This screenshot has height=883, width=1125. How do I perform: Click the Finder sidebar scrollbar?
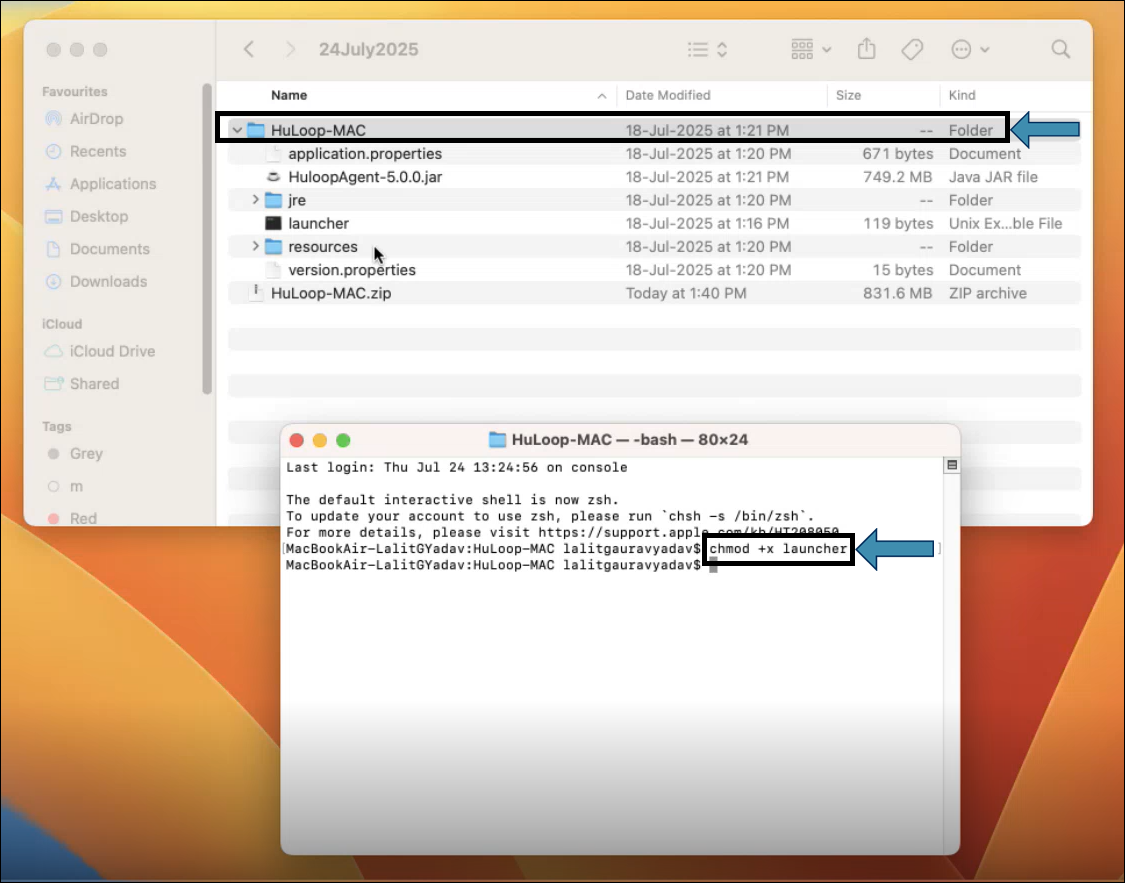point(207,240)
